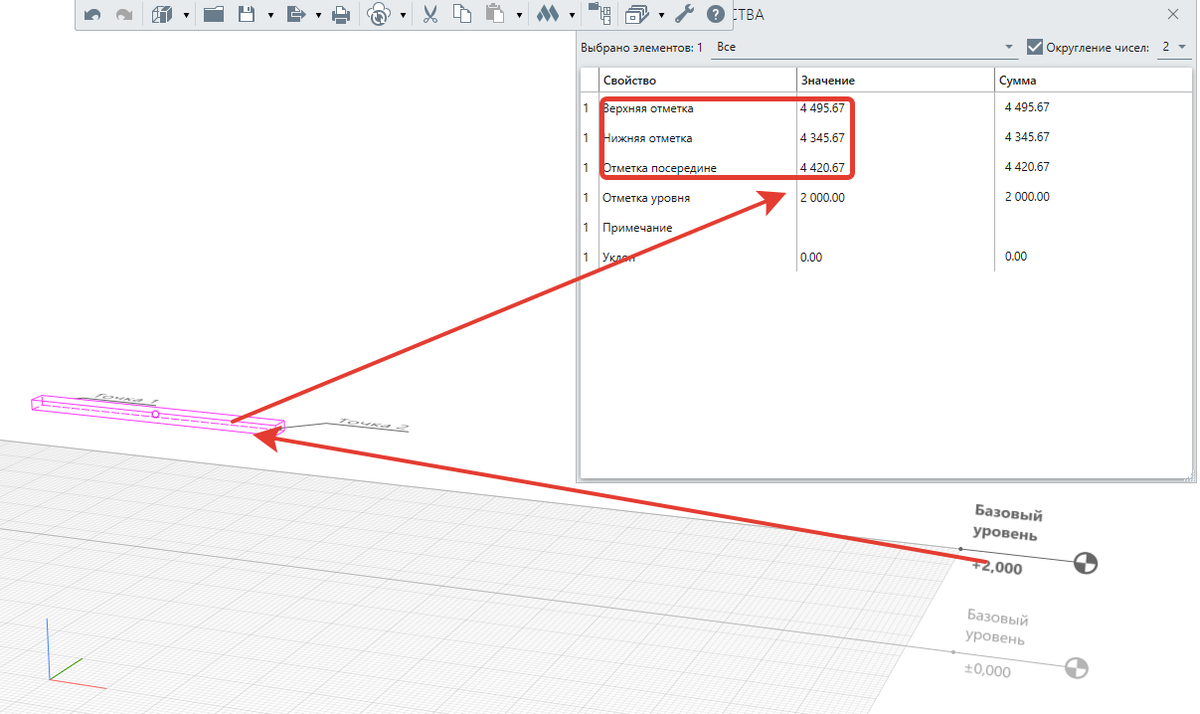This screenshot has width=1200, height=714.
Task: Undo the last action in the toolbar
Action: click(93, 15)
